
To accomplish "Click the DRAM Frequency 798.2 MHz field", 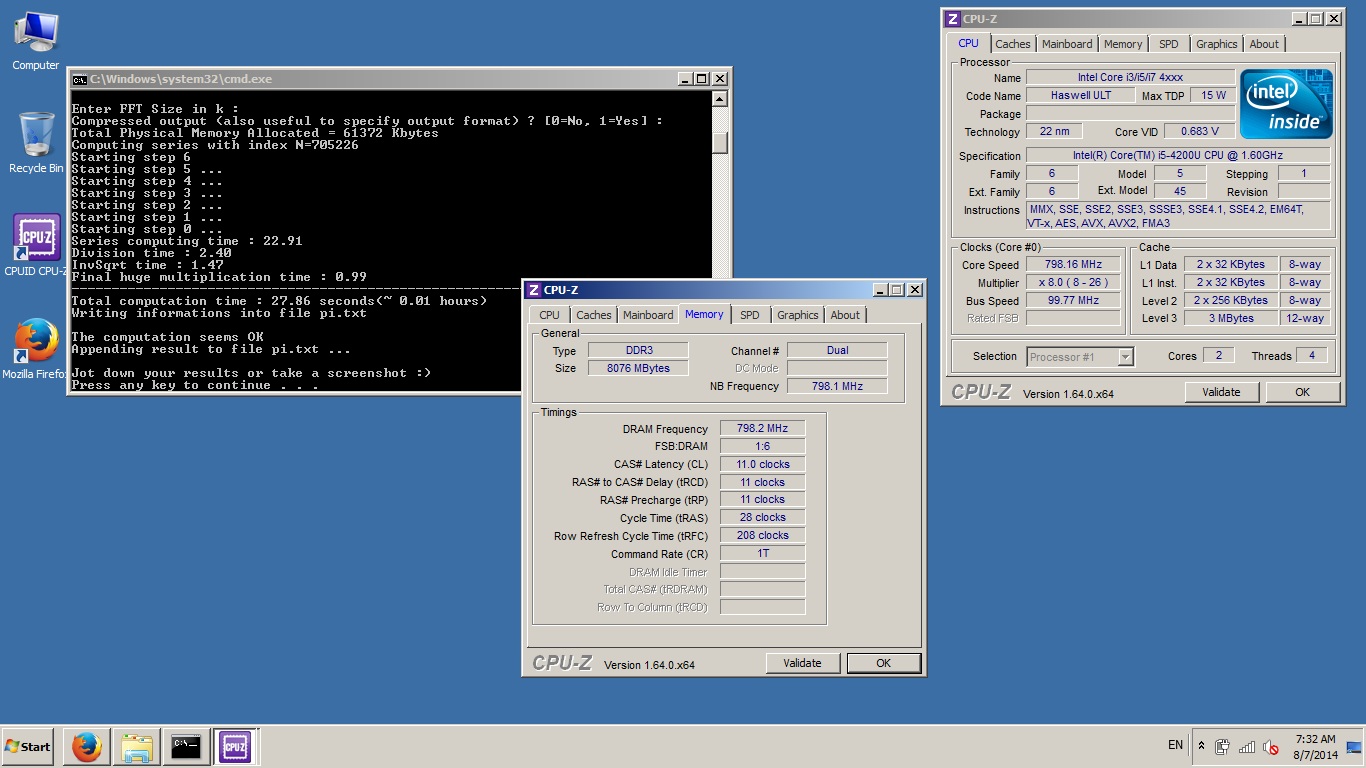I will (x=762, y=428).
